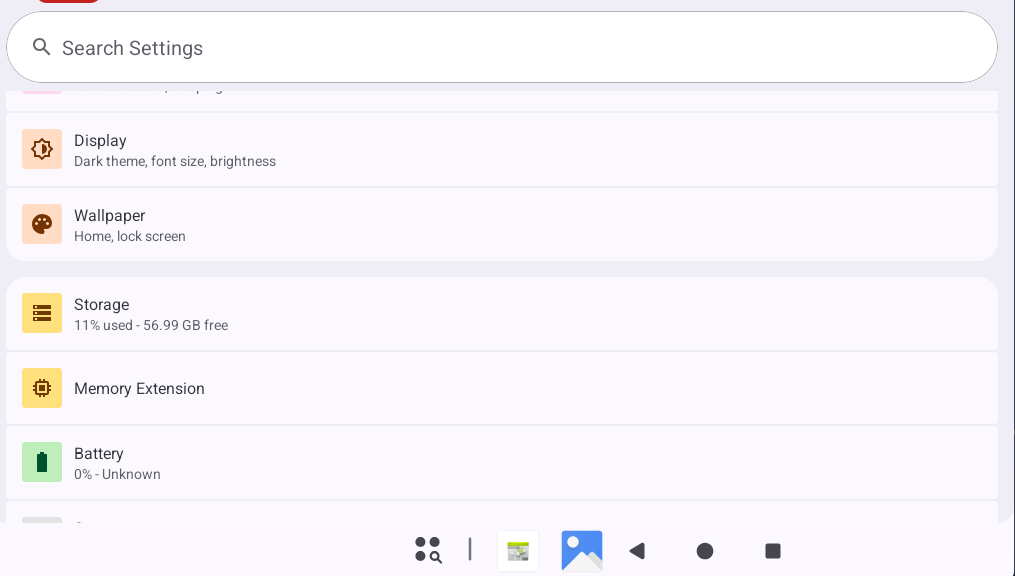This screenshot has width=1015, height=576.
Task: Go back with the triangle navigation button
Action: (x=638, y=551)
